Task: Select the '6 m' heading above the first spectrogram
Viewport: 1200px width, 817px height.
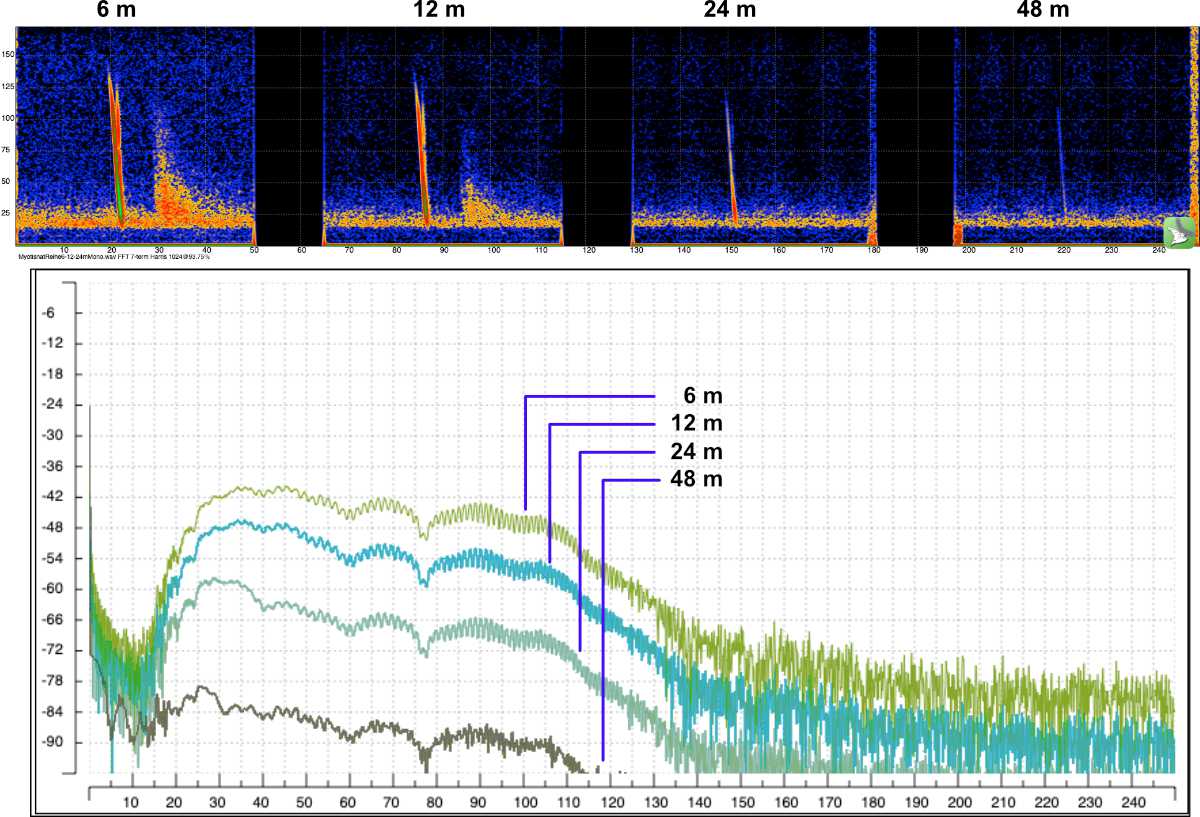Action: pyautogui.click(x=115, y=10)
